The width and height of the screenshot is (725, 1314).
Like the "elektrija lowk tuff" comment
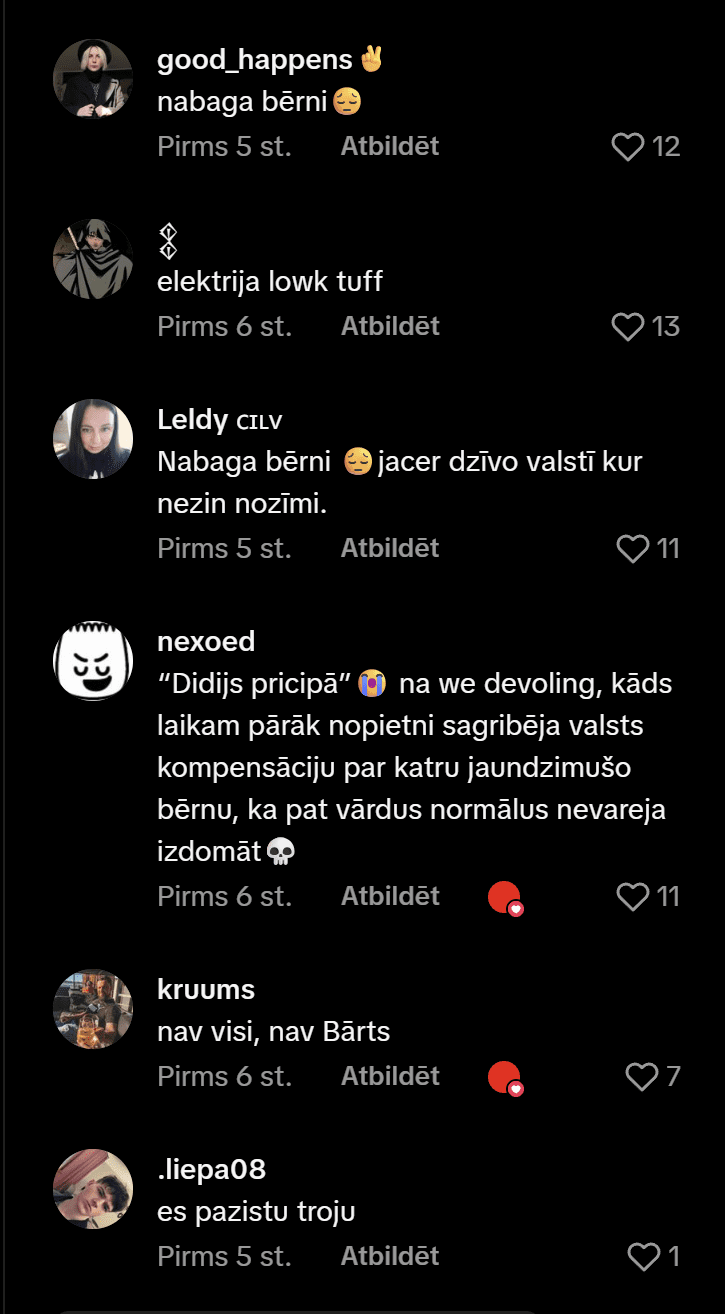(x=628, y=327)
